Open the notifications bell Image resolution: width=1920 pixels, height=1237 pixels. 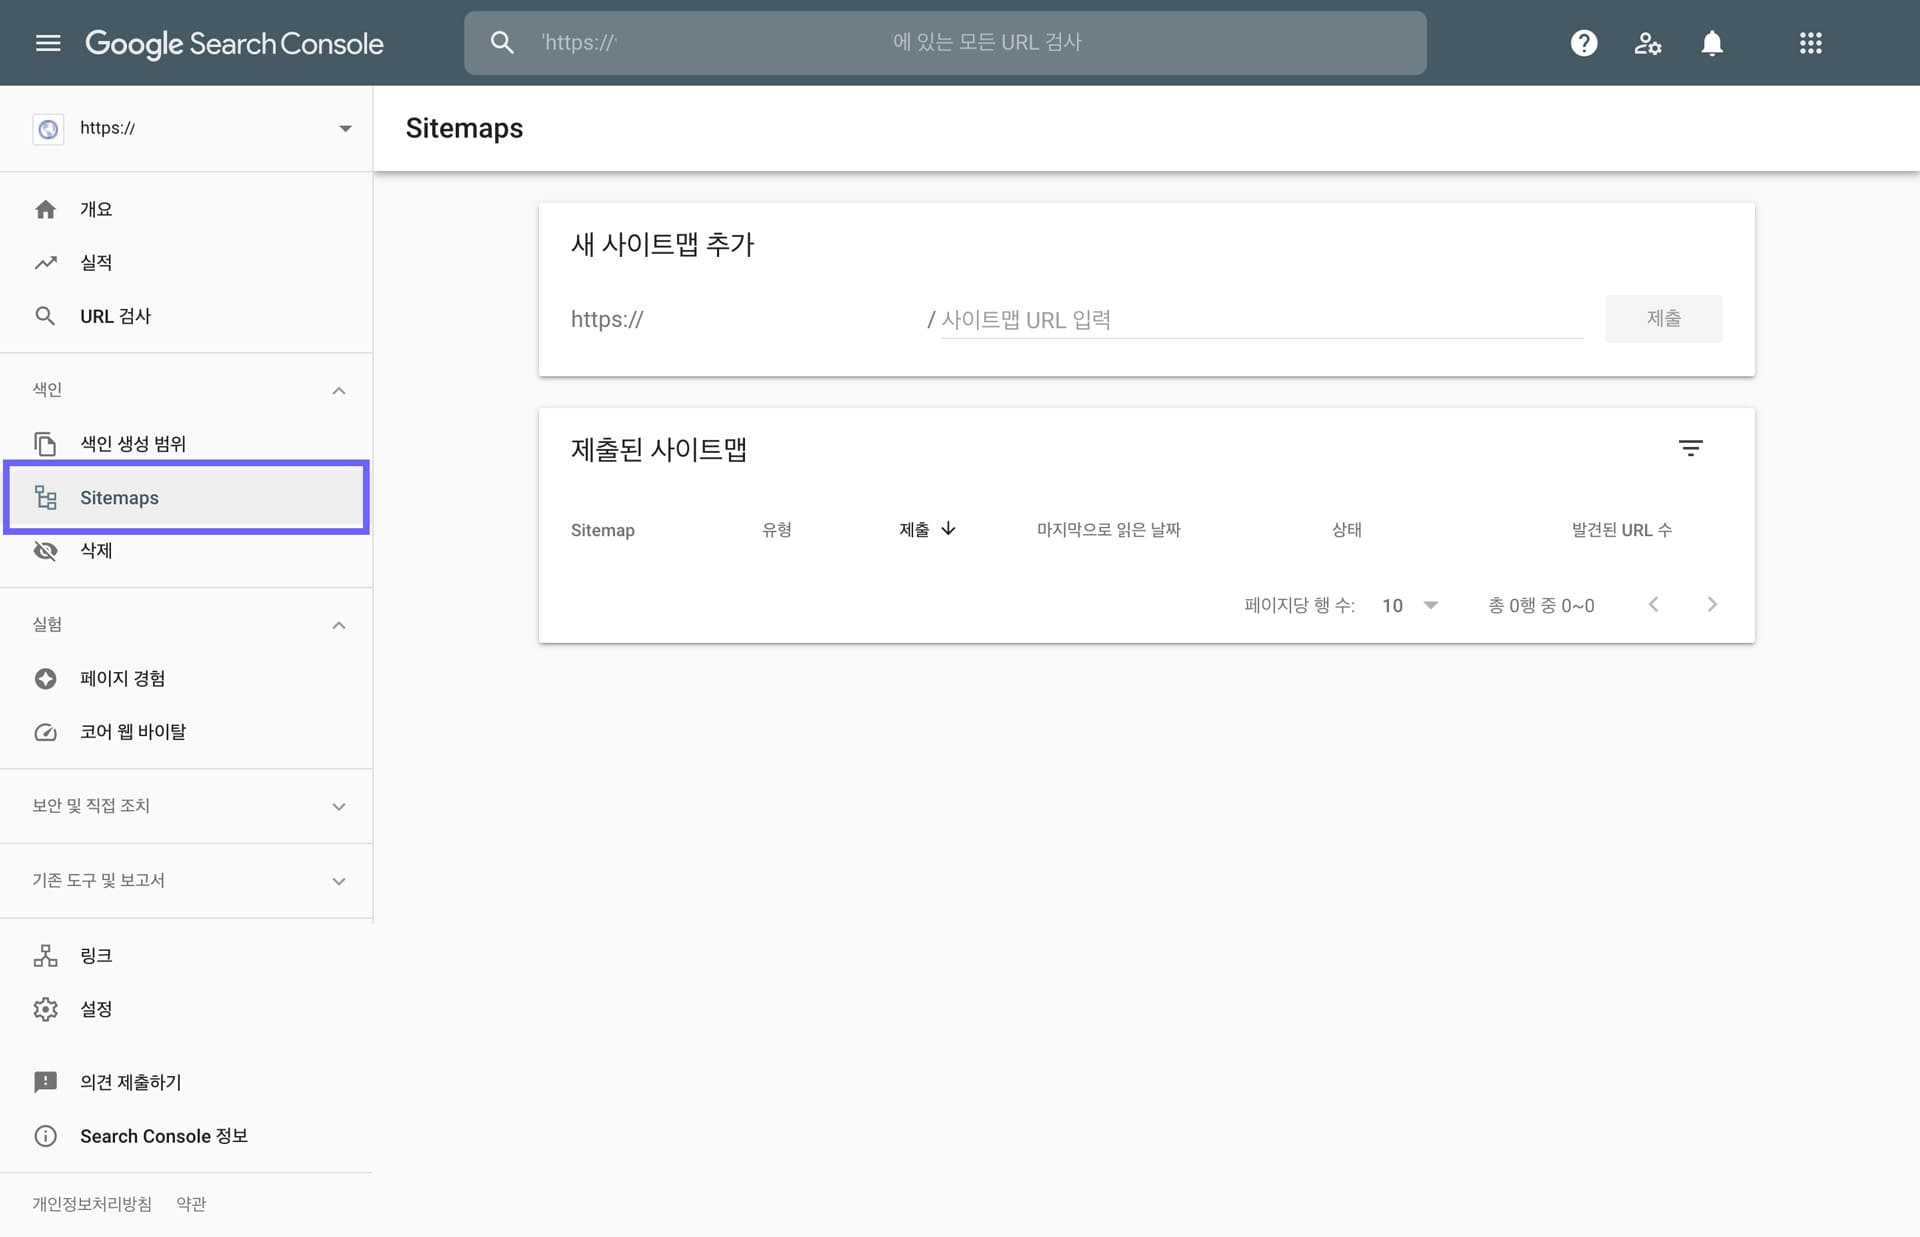click(x=1711, y=43)
